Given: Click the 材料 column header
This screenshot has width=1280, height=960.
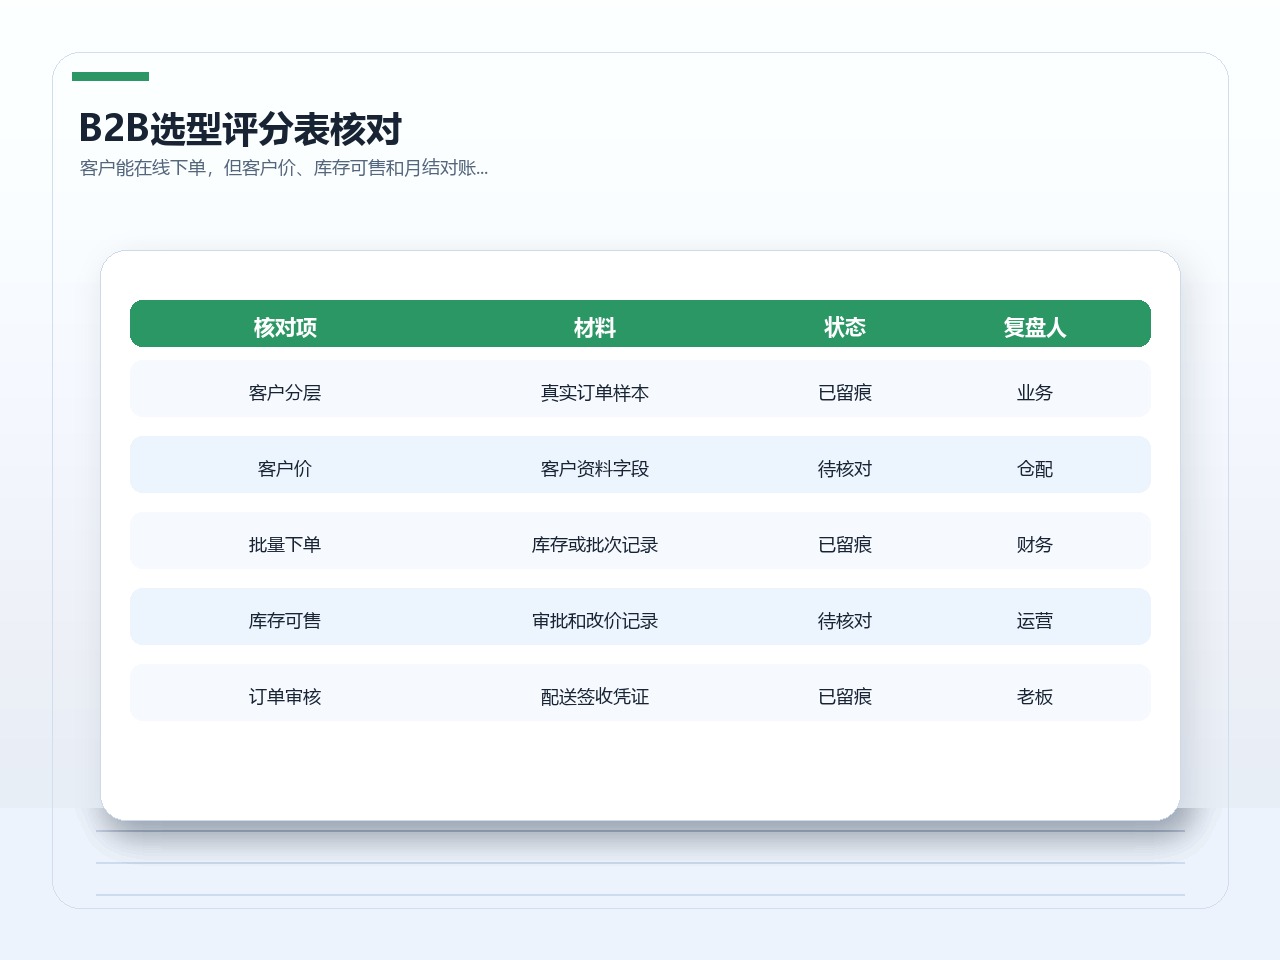Looking at the screenshot, I should click(x=595, y=327).
